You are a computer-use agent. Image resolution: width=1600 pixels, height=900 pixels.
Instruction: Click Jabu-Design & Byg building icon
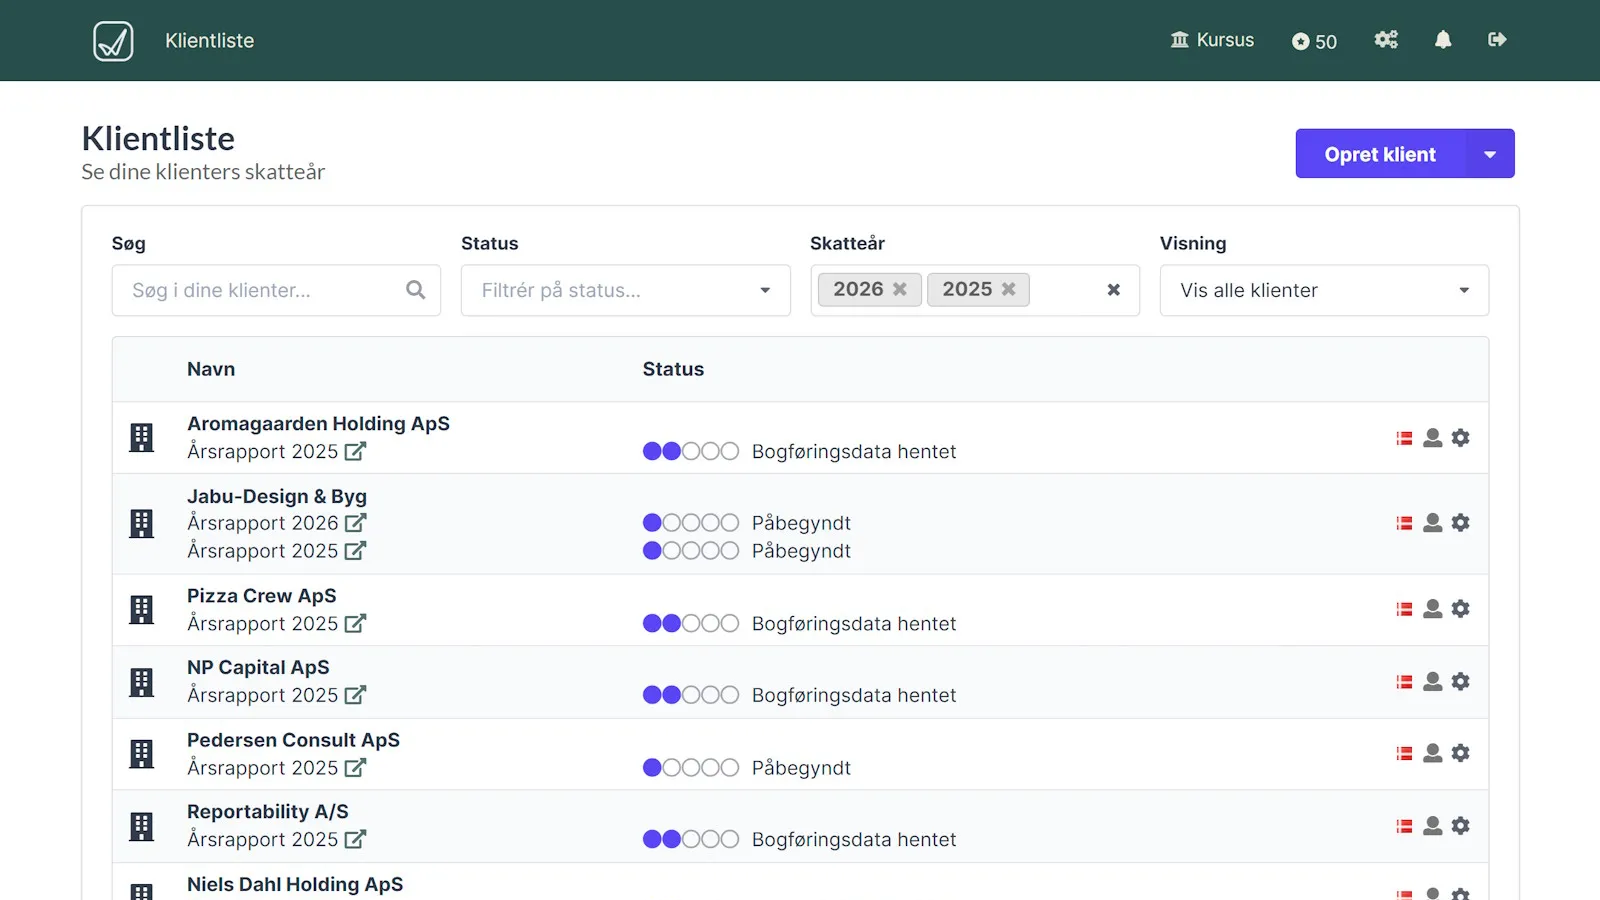click(x=142, y=524)
